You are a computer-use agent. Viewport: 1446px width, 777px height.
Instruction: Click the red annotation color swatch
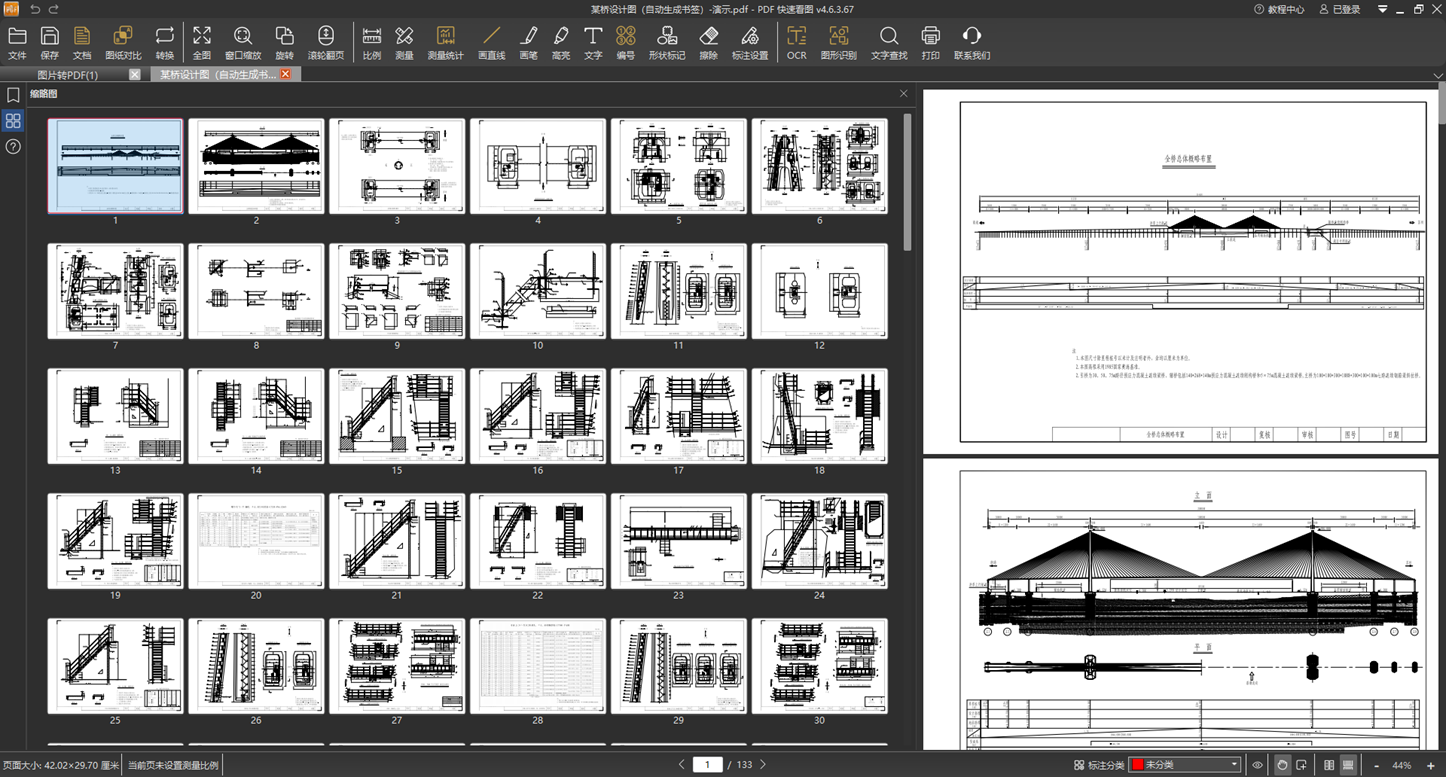click(x=1137, y=765)
